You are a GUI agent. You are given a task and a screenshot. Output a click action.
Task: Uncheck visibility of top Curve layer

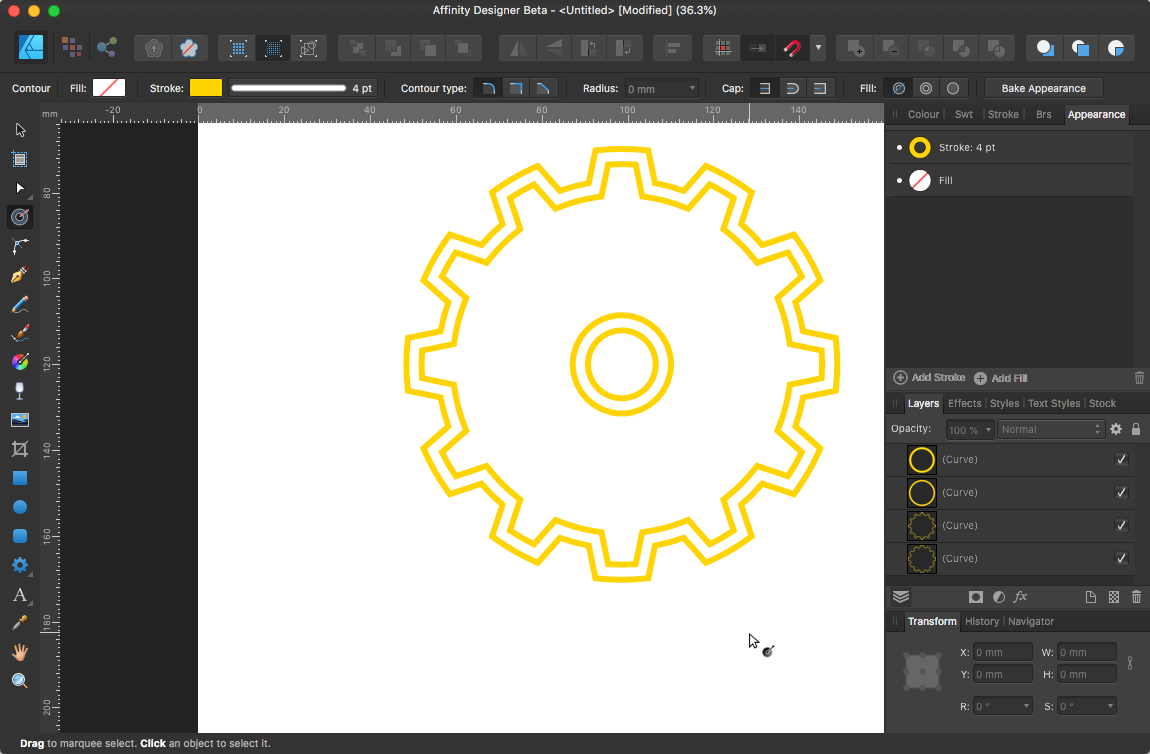tap(1121, 460)
